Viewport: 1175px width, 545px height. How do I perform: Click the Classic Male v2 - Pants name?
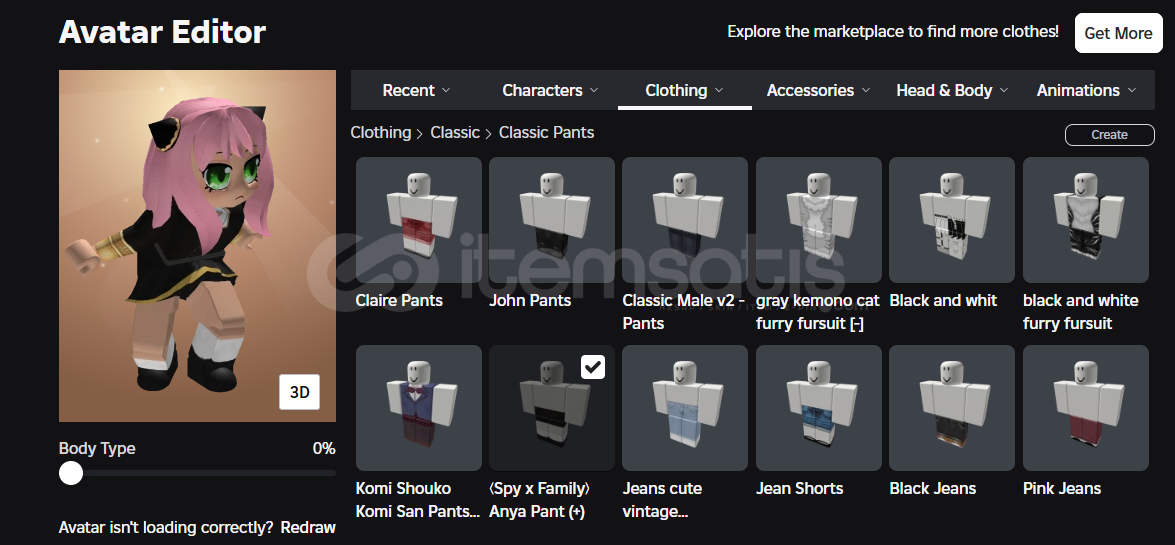(683, 312)
